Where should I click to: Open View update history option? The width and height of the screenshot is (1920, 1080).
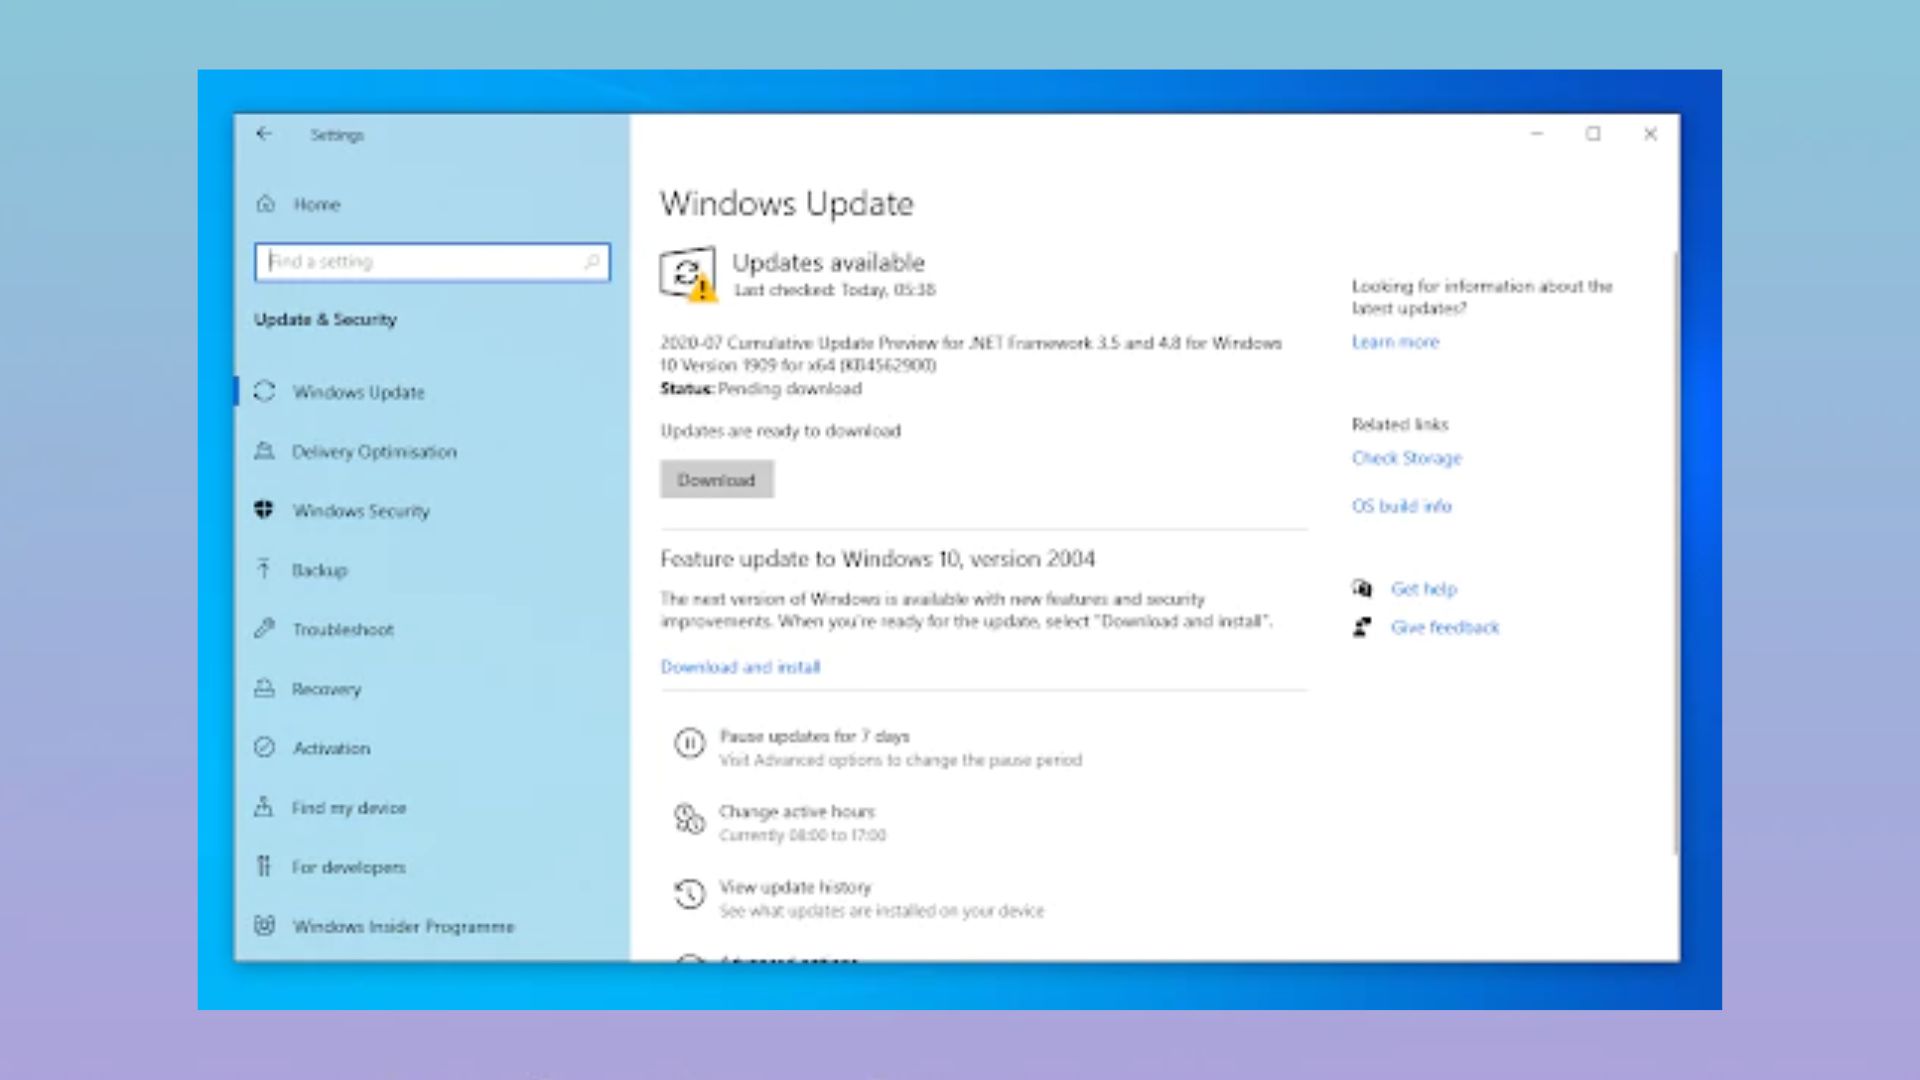coord(795,887)
